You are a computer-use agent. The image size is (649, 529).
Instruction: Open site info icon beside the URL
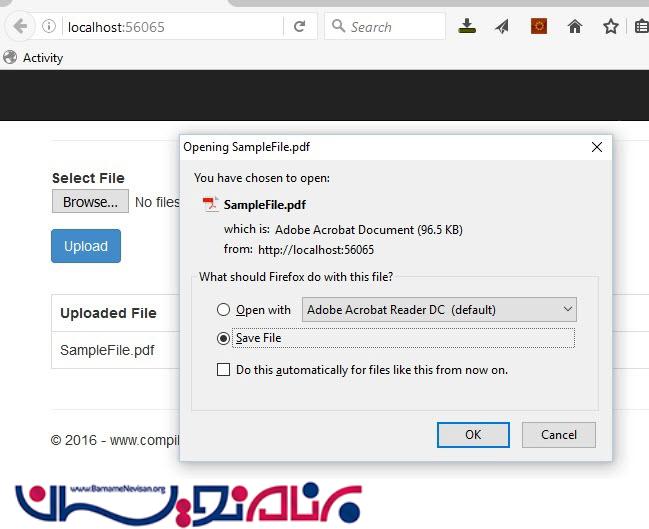(x=49, y=26)
